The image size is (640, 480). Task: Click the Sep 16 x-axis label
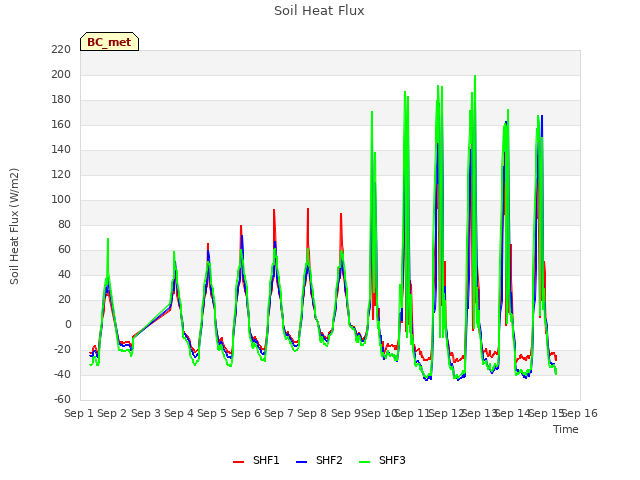coord(580,413)
